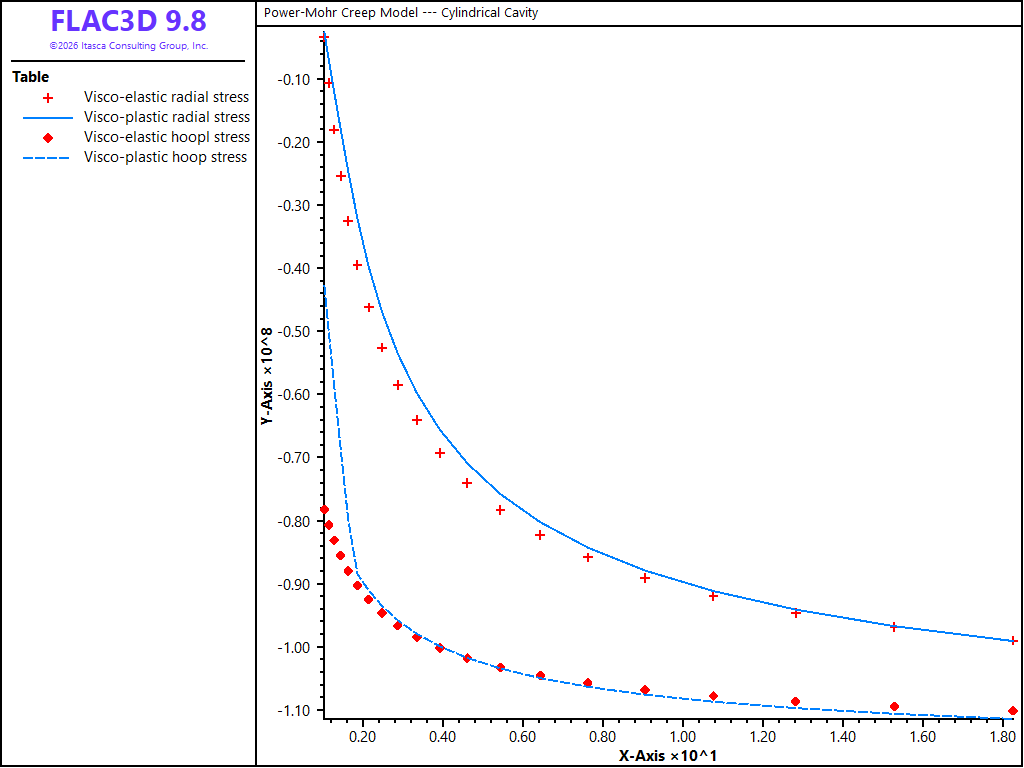Click the dashed blue legend line sample

point(48,157)
